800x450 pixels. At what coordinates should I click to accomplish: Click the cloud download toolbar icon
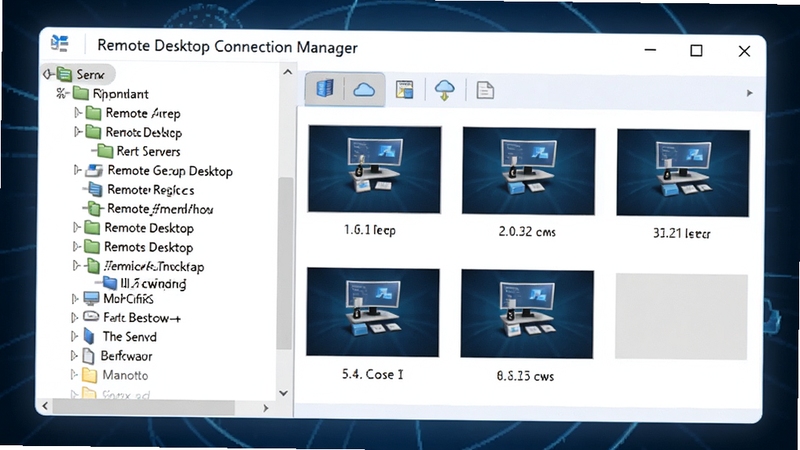coord(444,90)
